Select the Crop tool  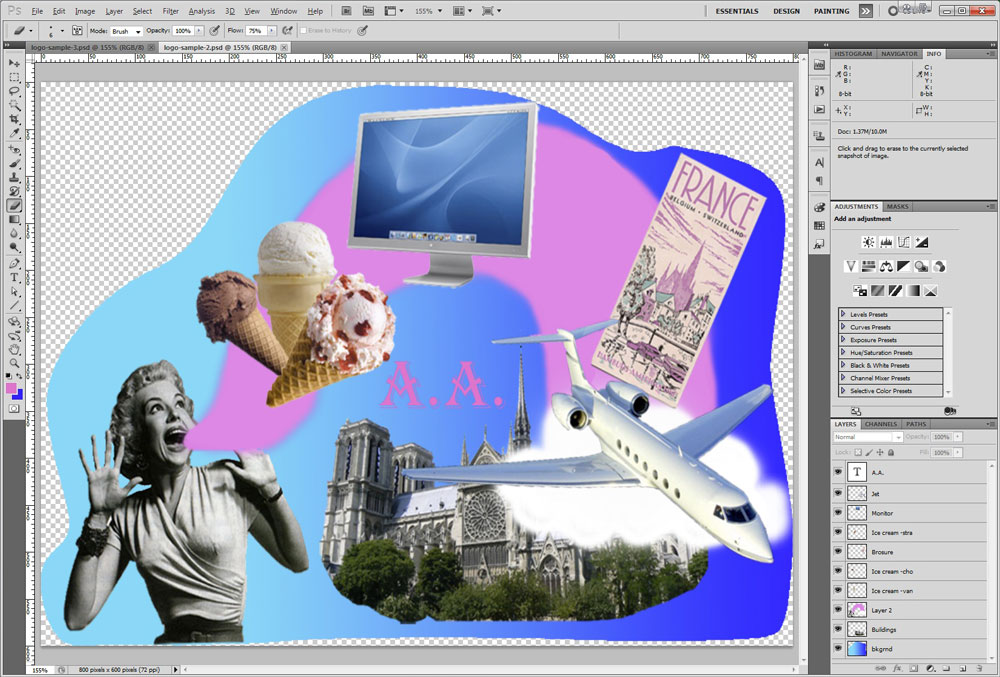[15, 119]
